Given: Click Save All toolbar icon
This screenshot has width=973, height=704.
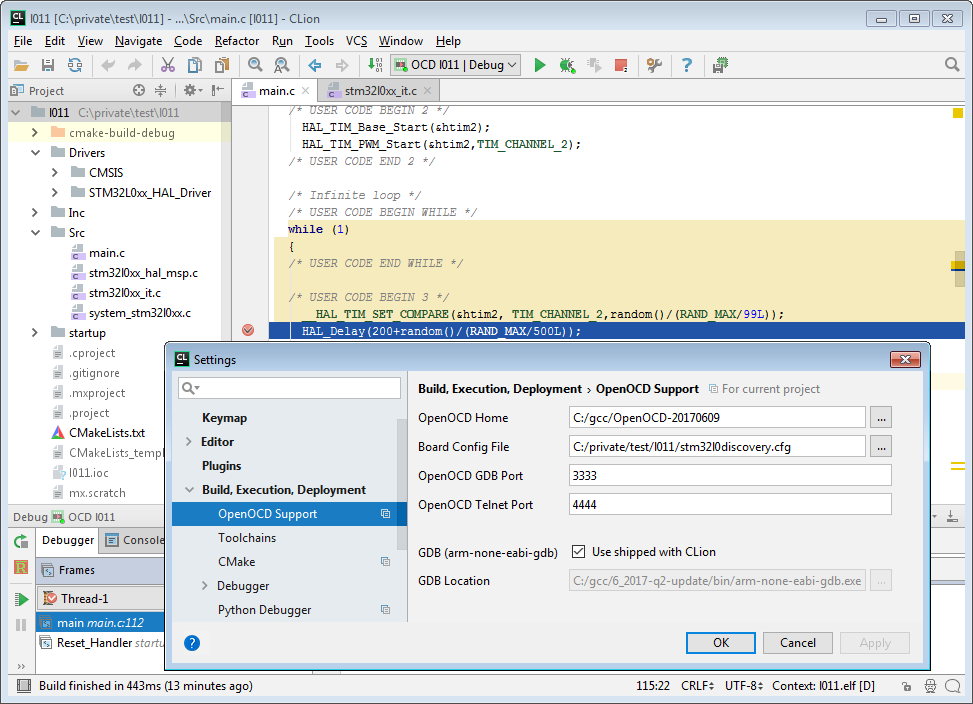Looking at the screenshot, I should tap(48, 65).
